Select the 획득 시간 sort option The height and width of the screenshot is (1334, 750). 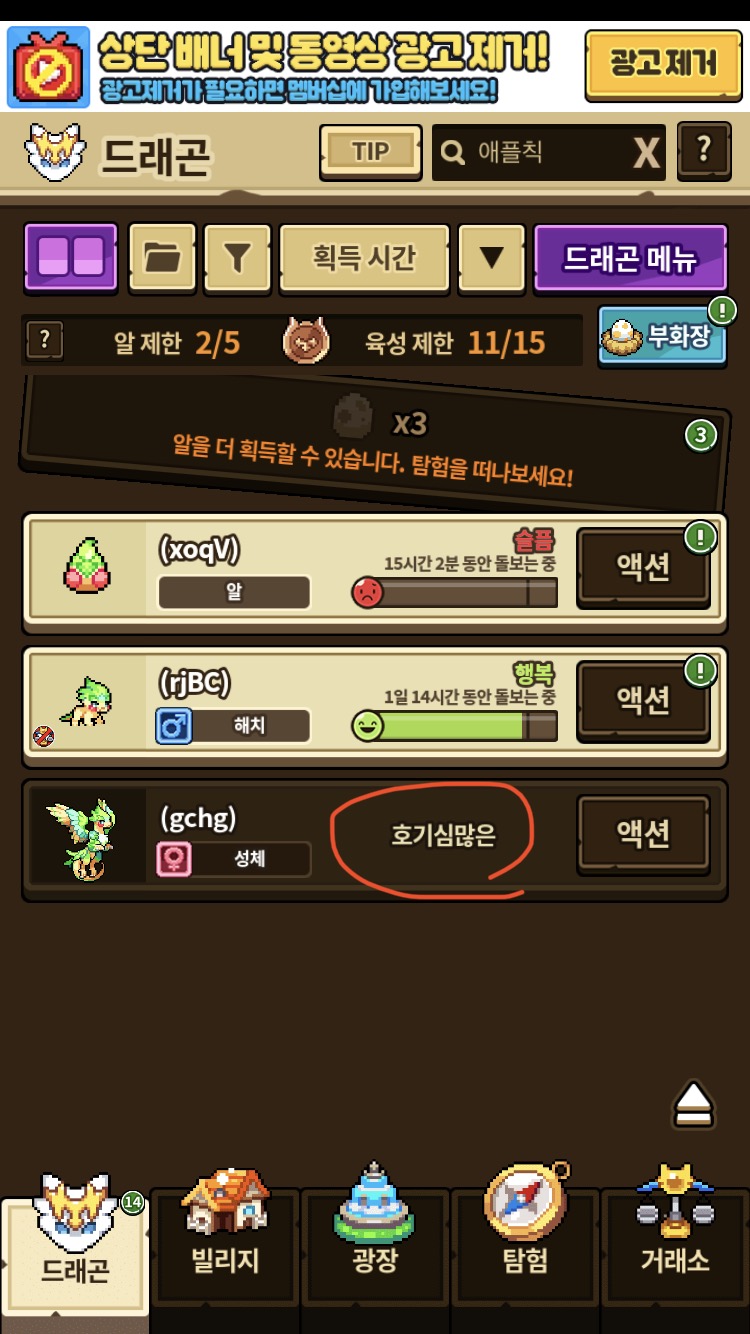click(364, 257)
